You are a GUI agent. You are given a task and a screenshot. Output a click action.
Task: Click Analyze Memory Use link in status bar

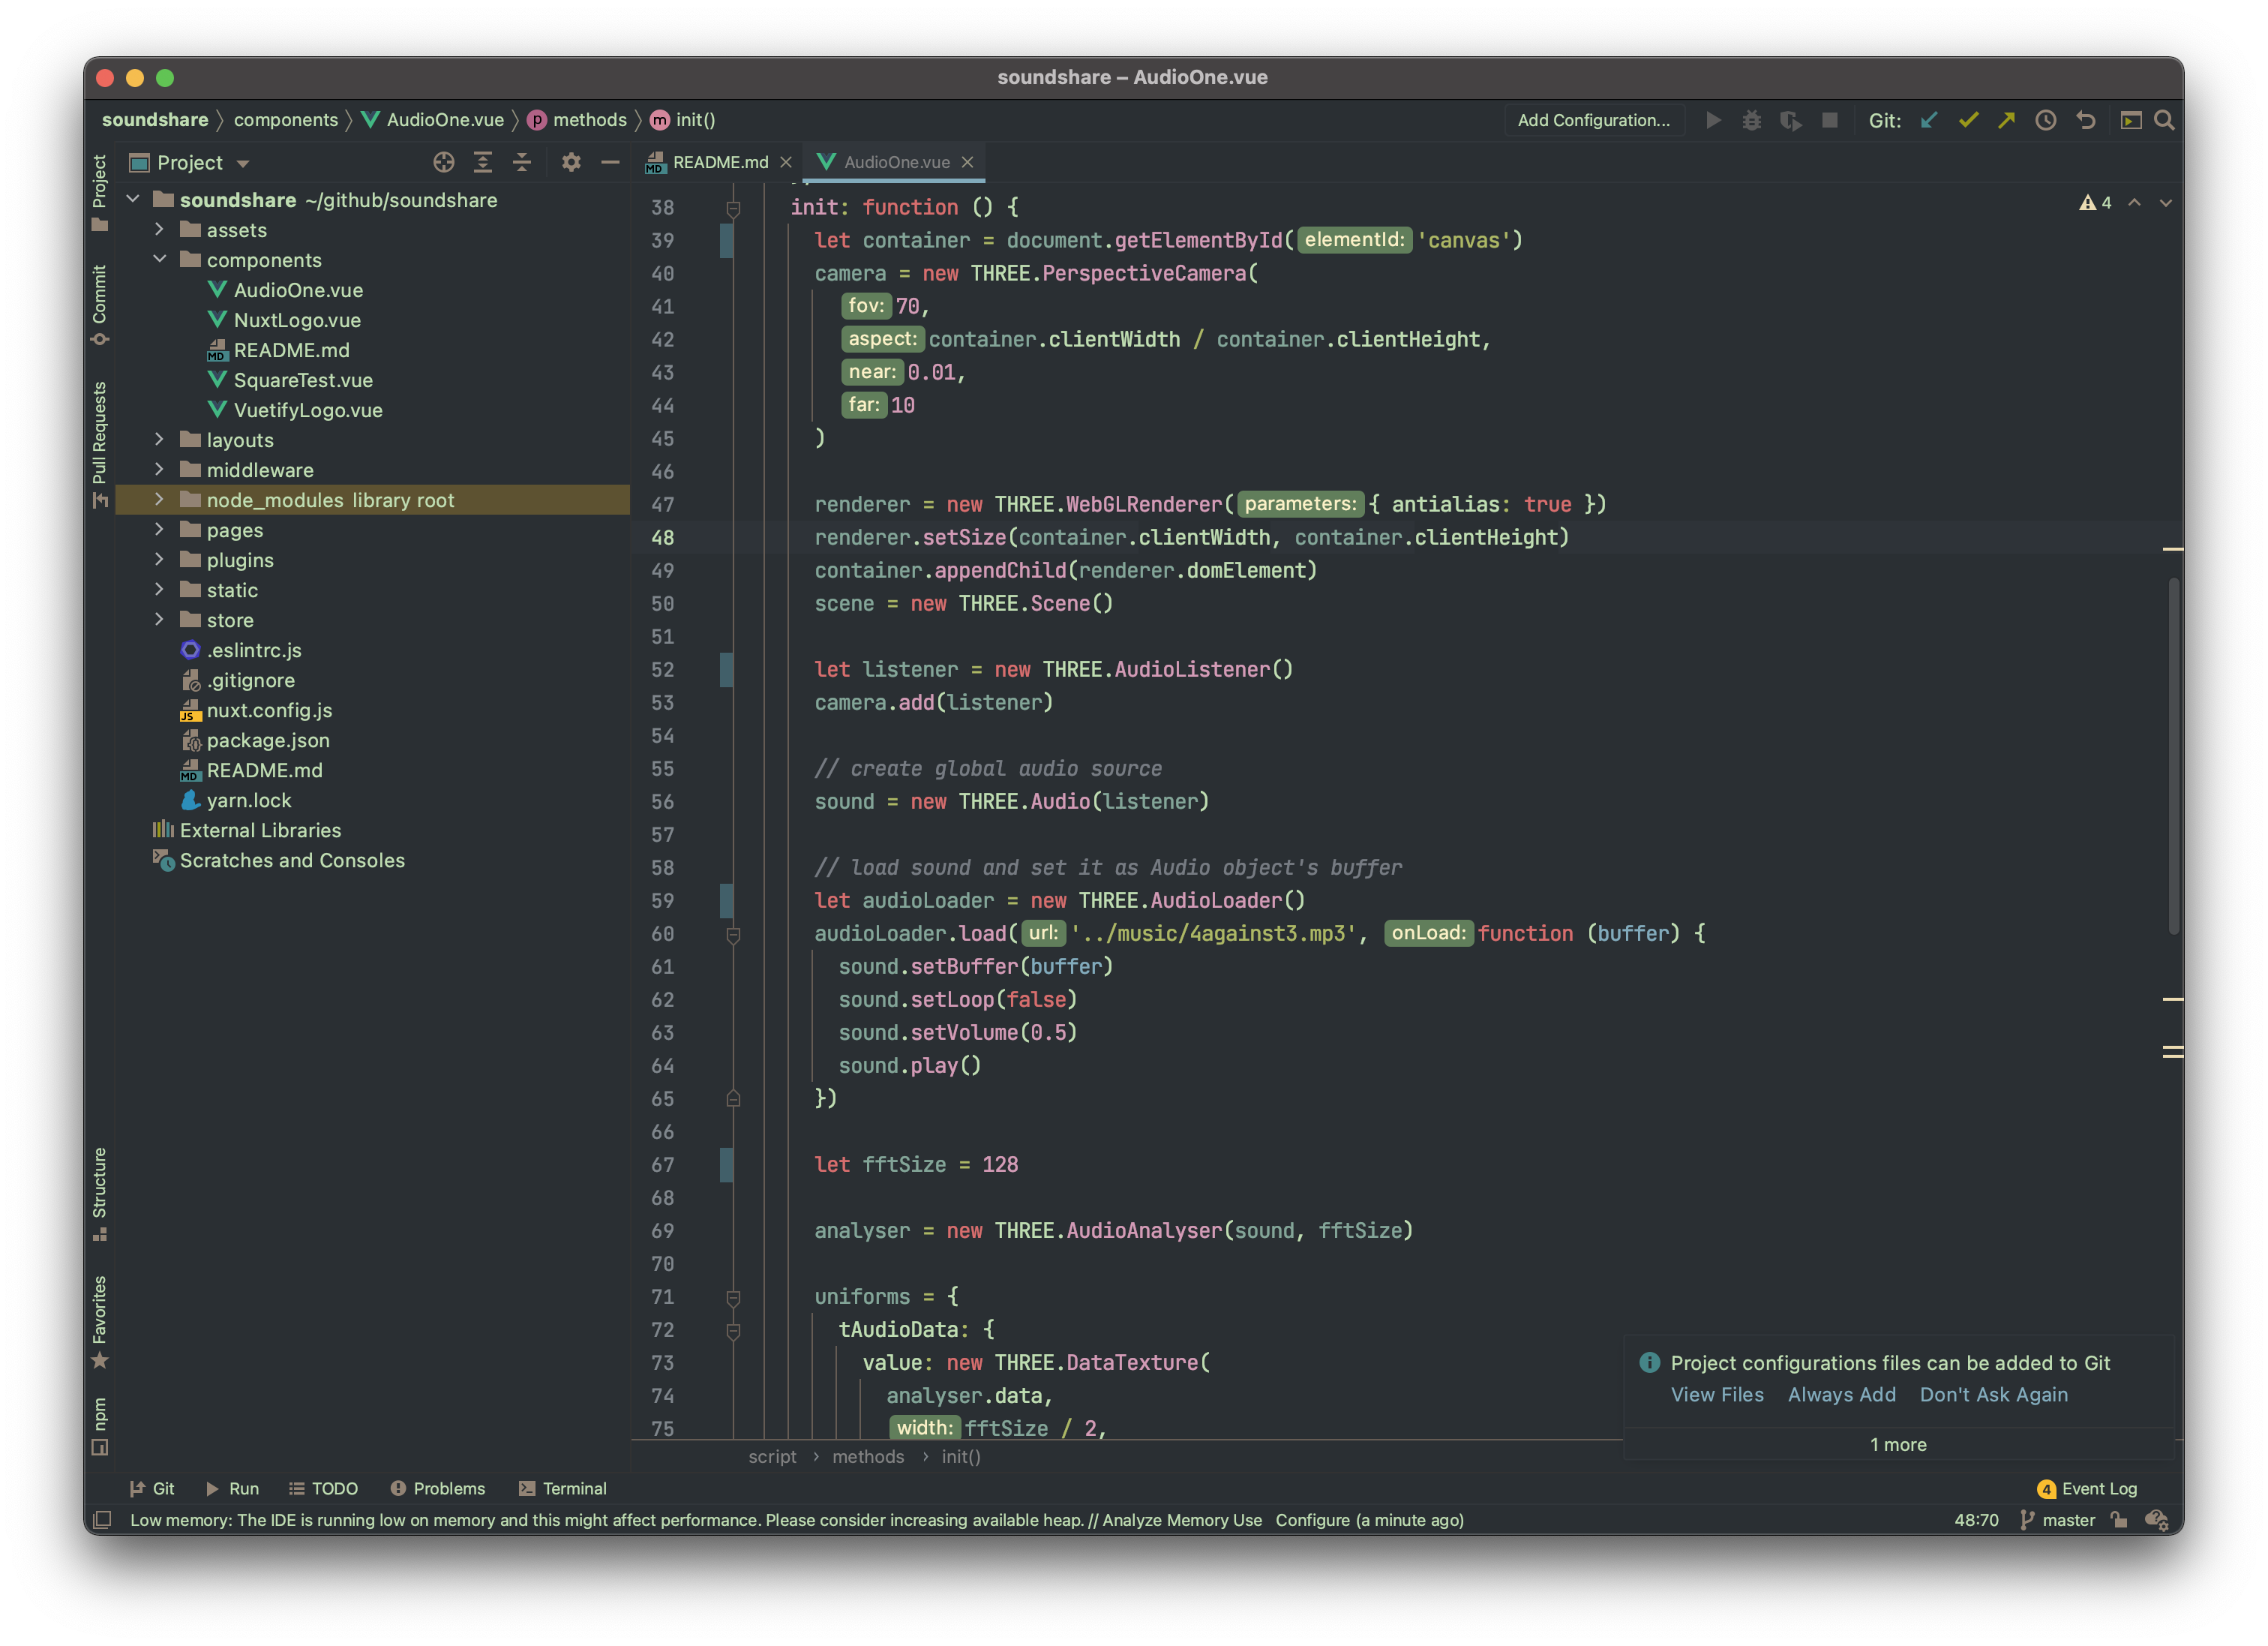click(1181, 1519)
